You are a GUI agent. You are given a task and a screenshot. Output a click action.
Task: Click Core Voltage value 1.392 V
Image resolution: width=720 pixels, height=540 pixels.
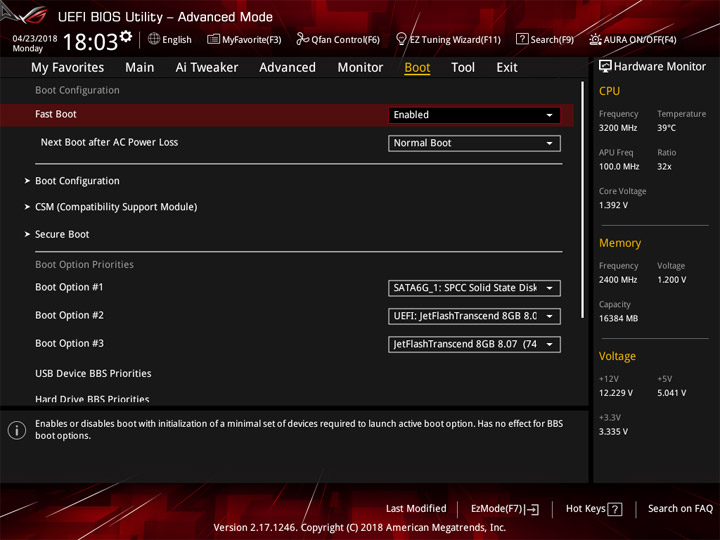613,205
